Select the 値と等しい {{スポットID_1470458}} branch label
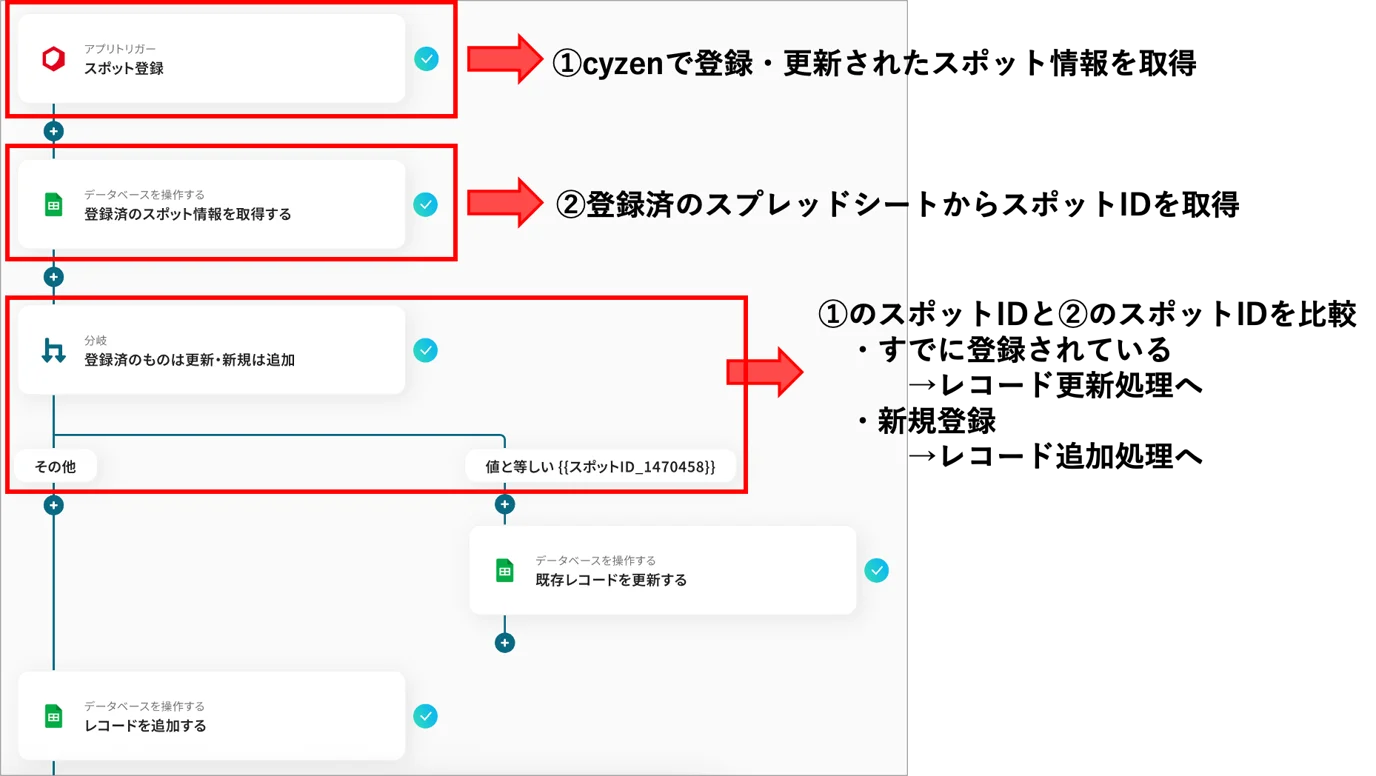 [x=600, y=466]
